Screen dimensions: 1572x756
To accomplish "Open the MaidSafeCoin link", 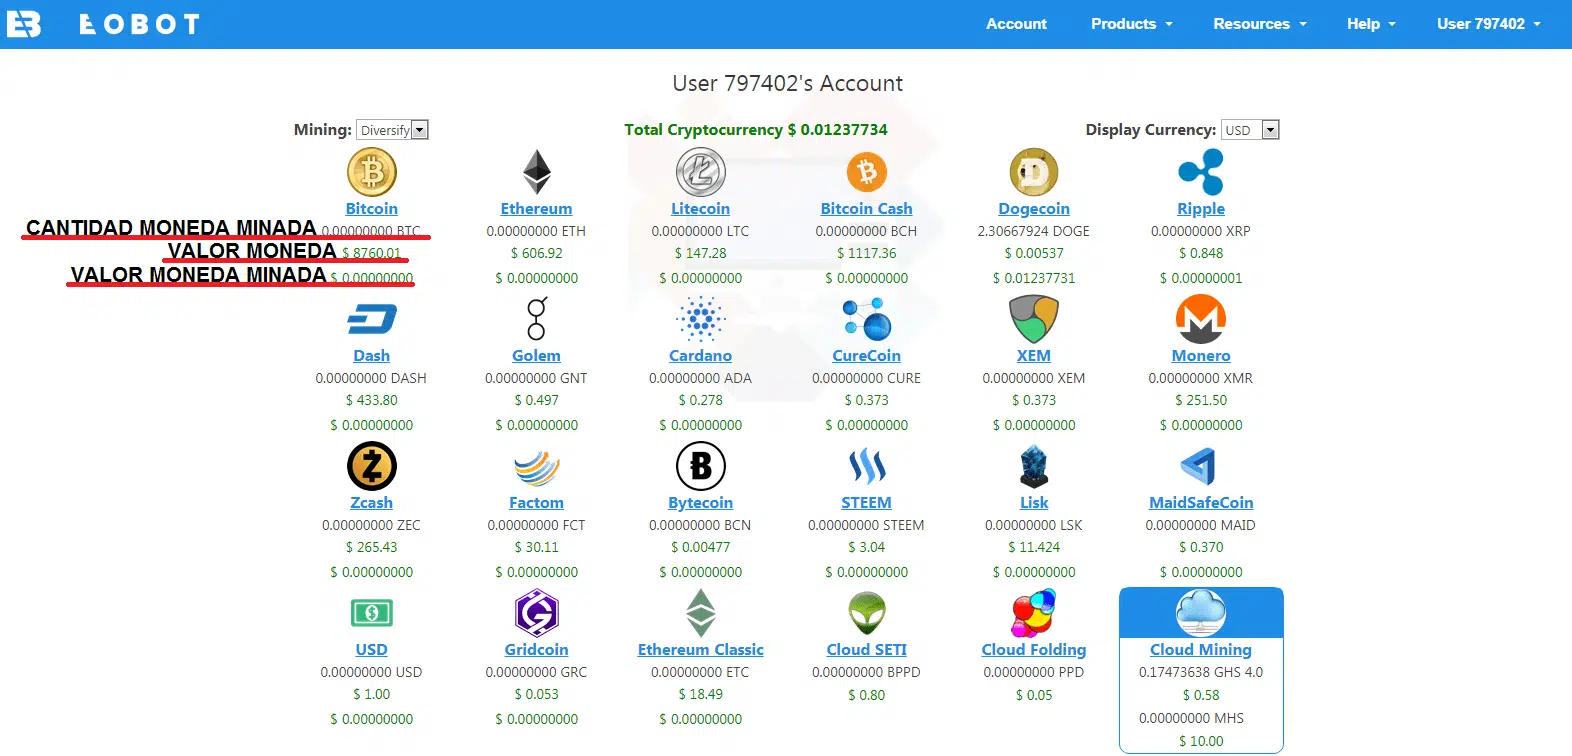I will pos(1201,503).
